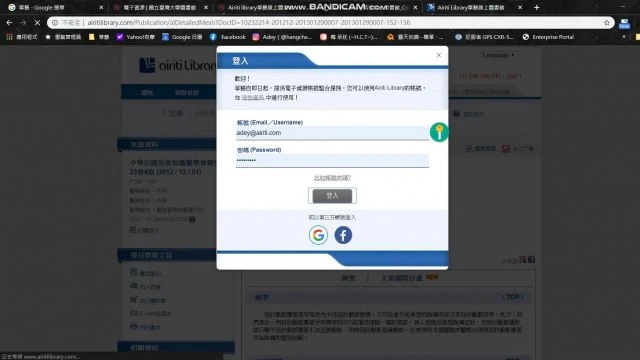Open the GPS CXR bookmark

[x=484, y=37]
